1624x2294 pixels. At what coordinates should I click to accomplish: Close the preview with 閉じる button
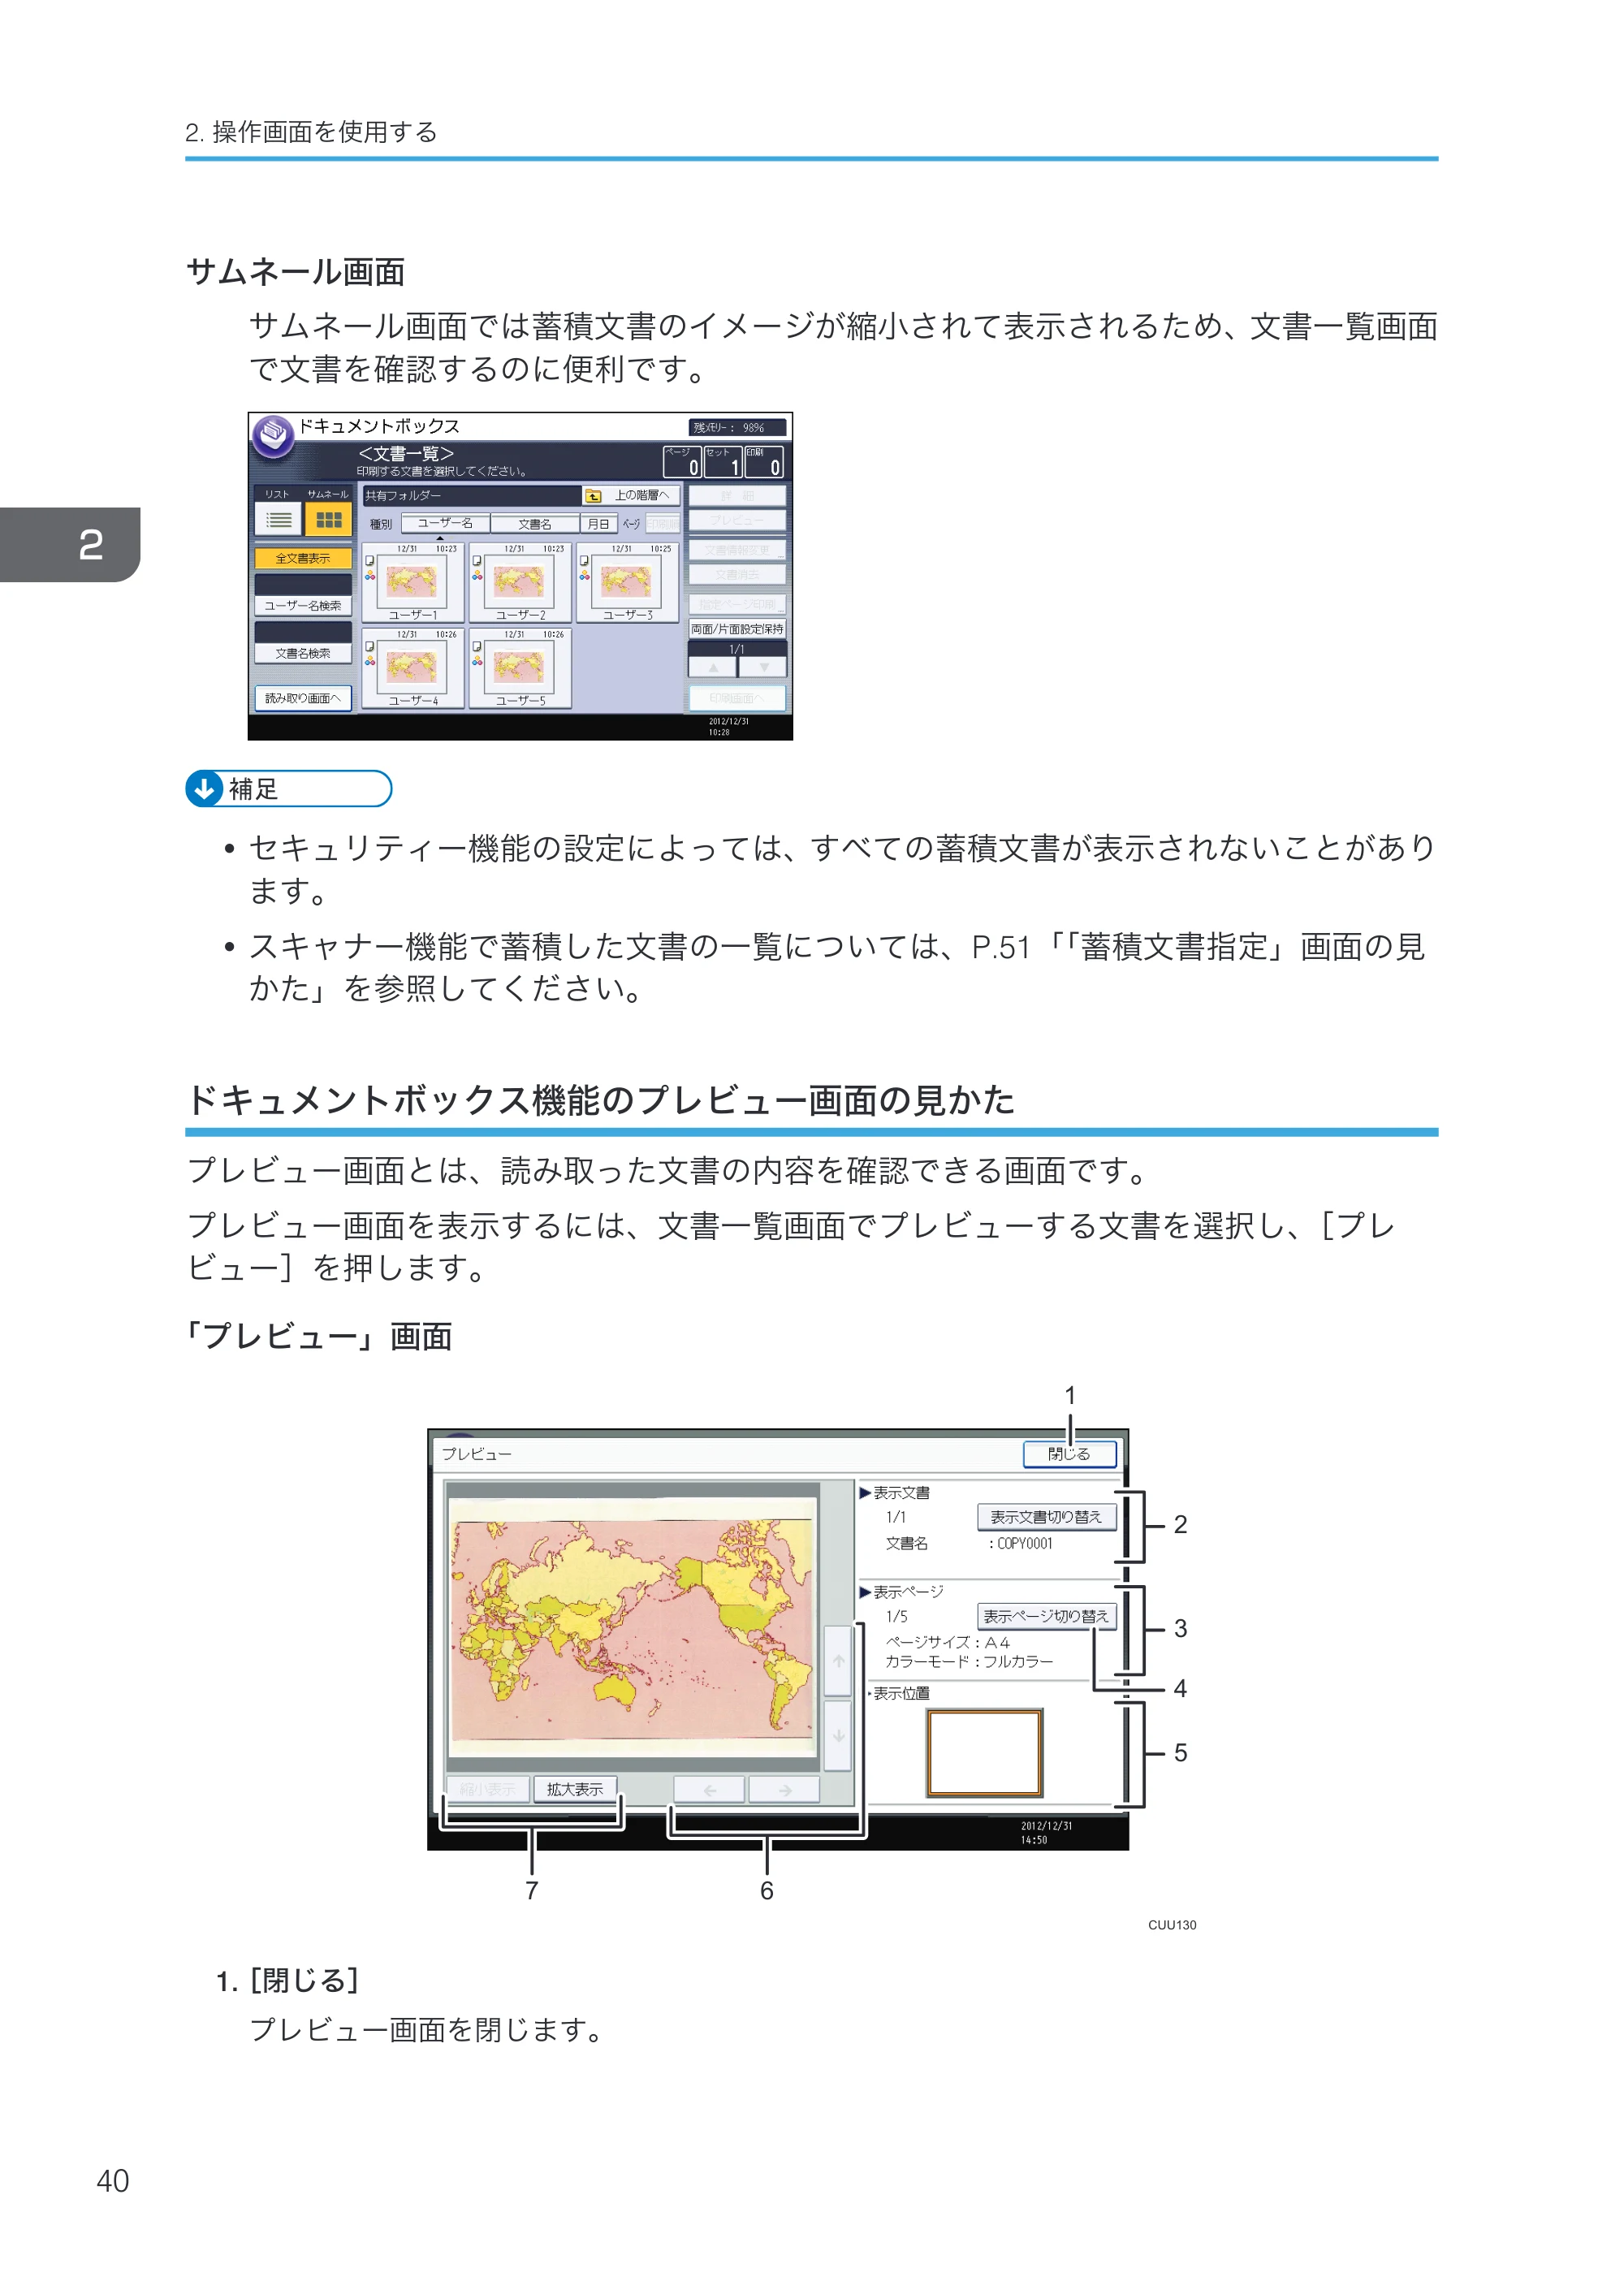coord(1069,1454)
